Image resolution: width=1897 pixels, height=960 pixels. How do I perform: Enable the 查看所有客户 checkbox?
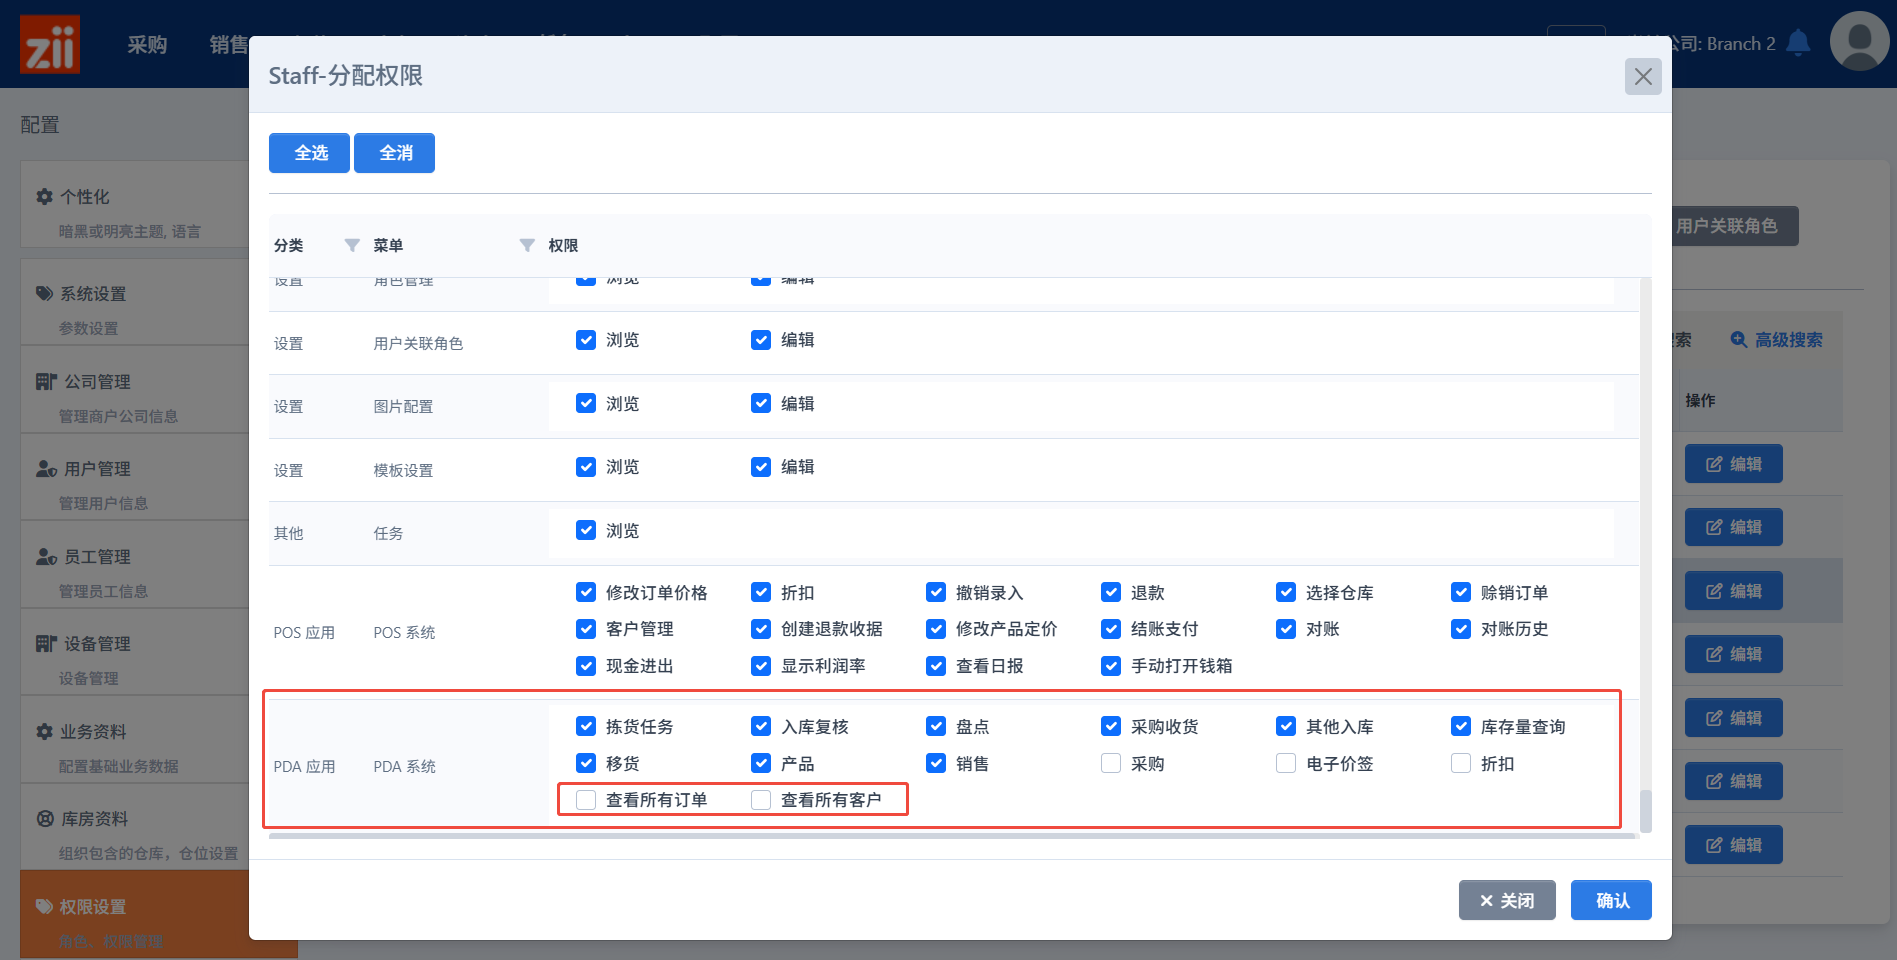761,800
